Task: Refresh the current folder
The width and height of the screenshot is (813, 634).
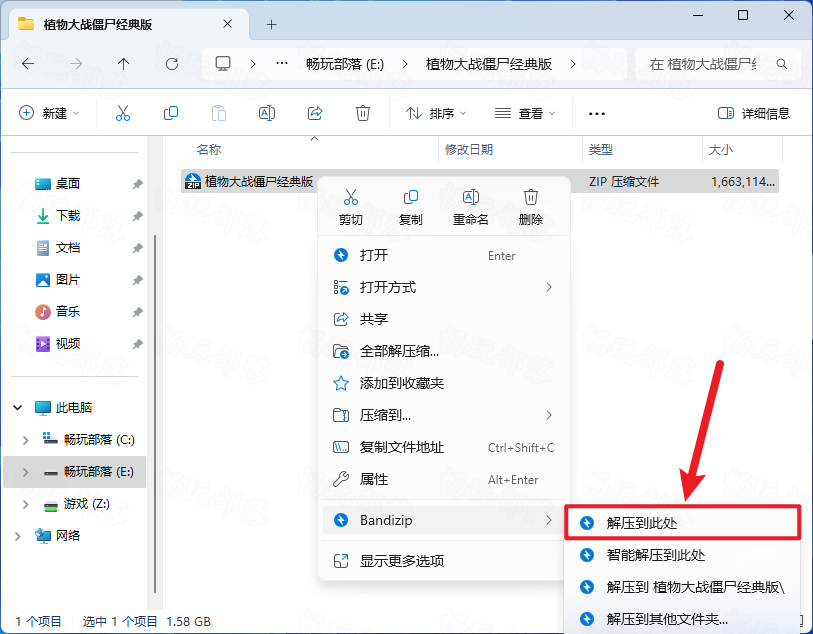Action: coord(172,64)
